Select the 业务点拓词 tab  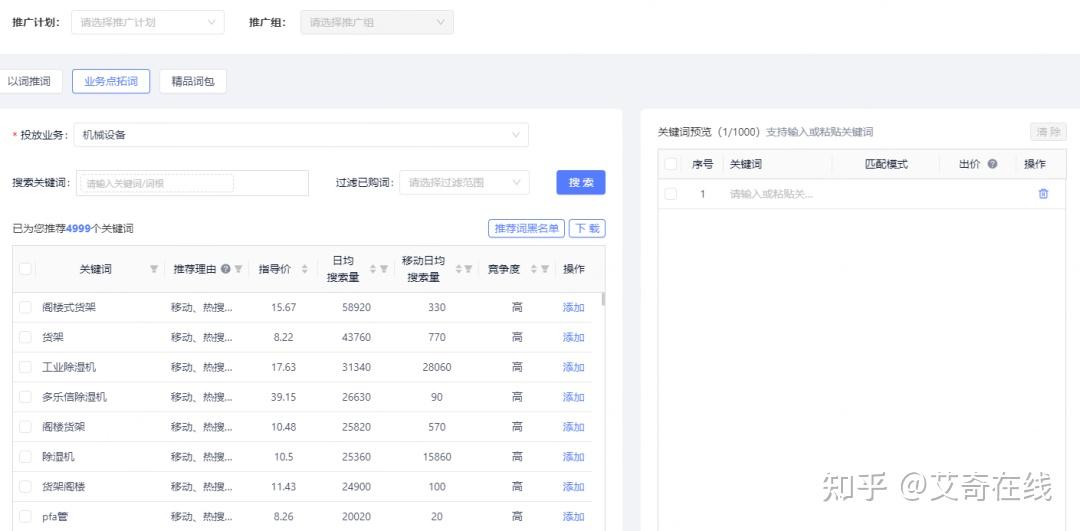[111, 81]
